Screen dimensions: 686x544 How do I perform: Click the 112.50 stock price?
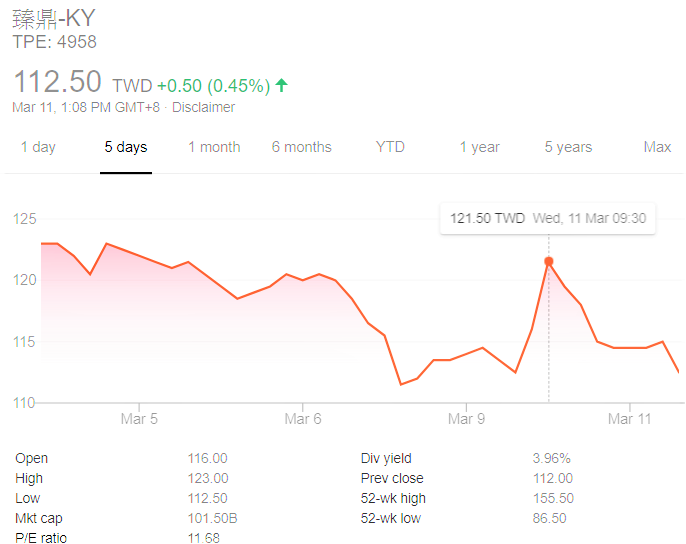coord(57,83)
